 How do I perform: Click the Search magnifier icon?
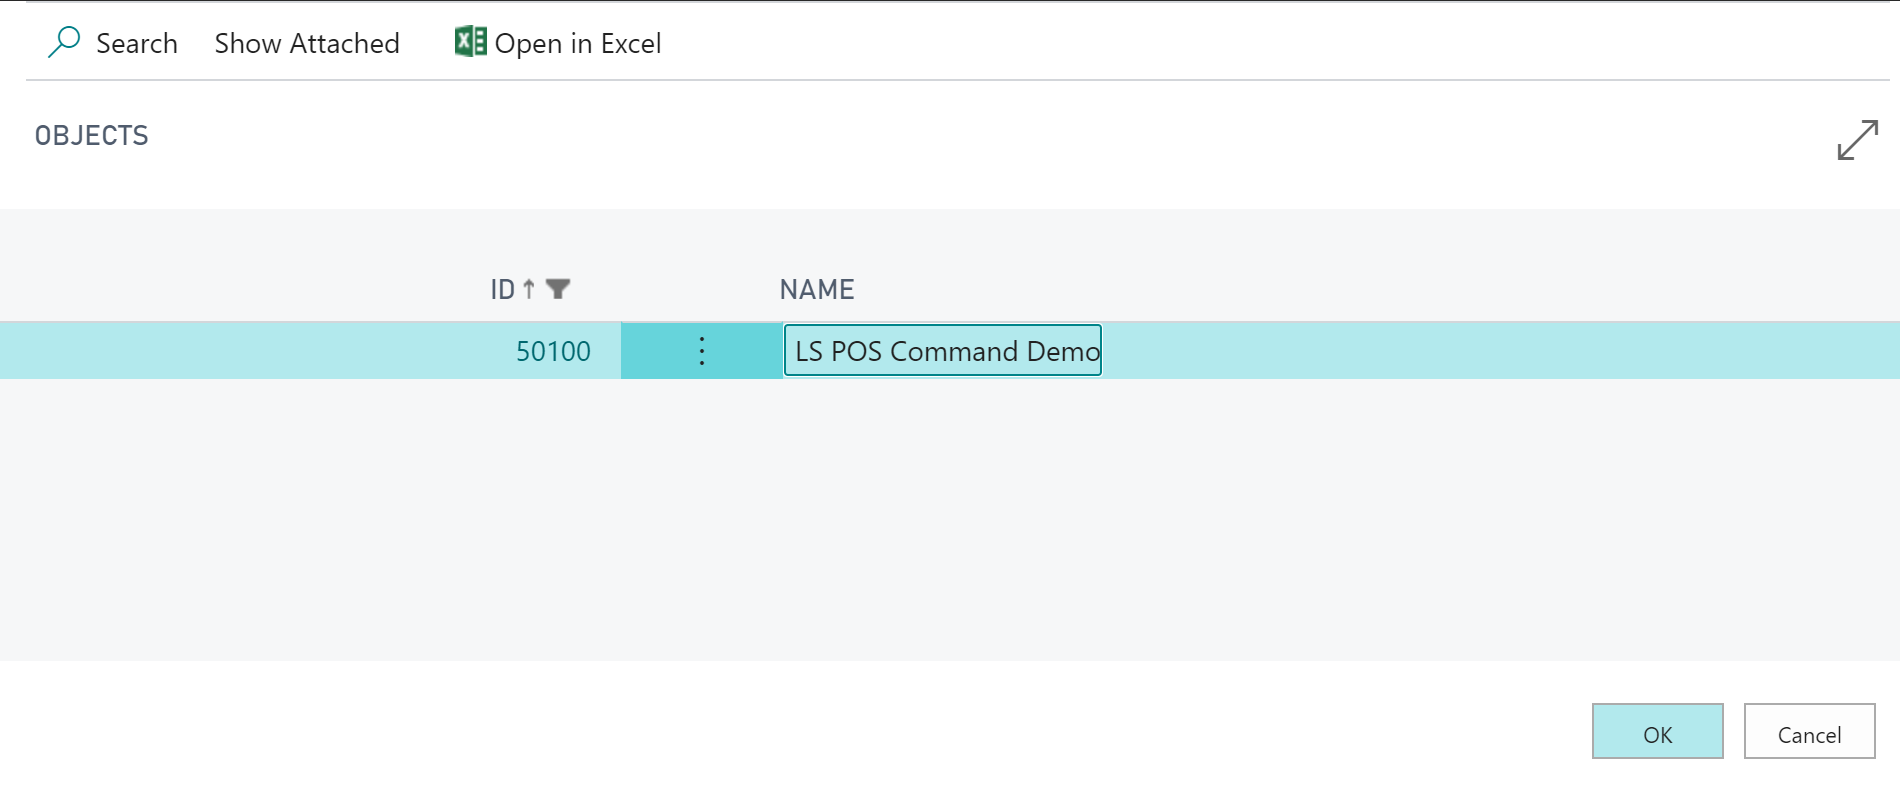coord(64,42)
